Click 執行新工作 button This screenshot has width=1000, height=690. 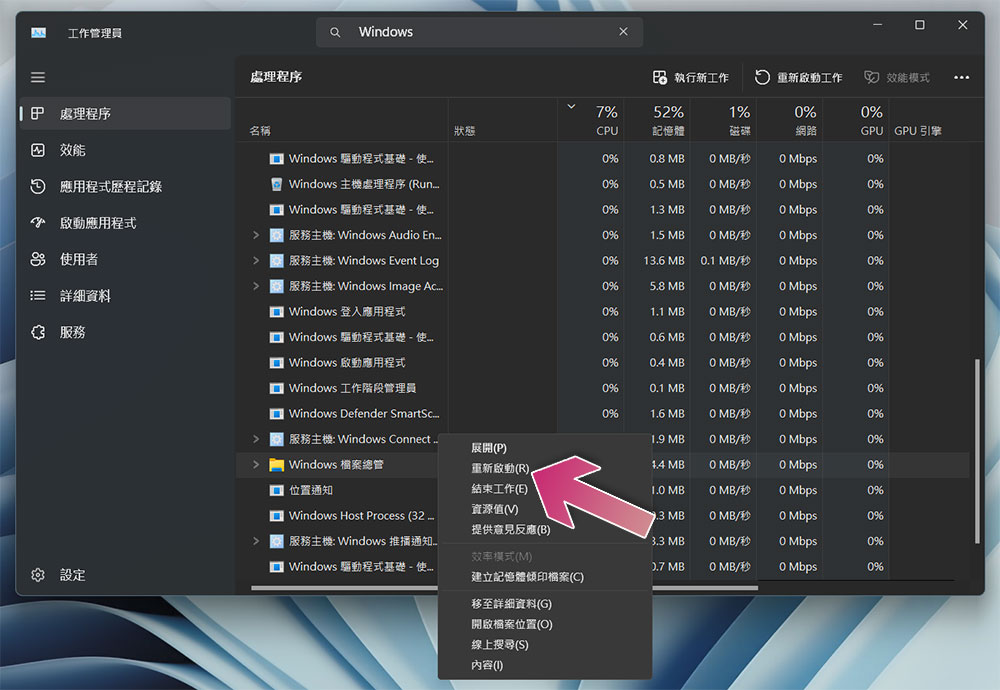click(x=691, y=77)
